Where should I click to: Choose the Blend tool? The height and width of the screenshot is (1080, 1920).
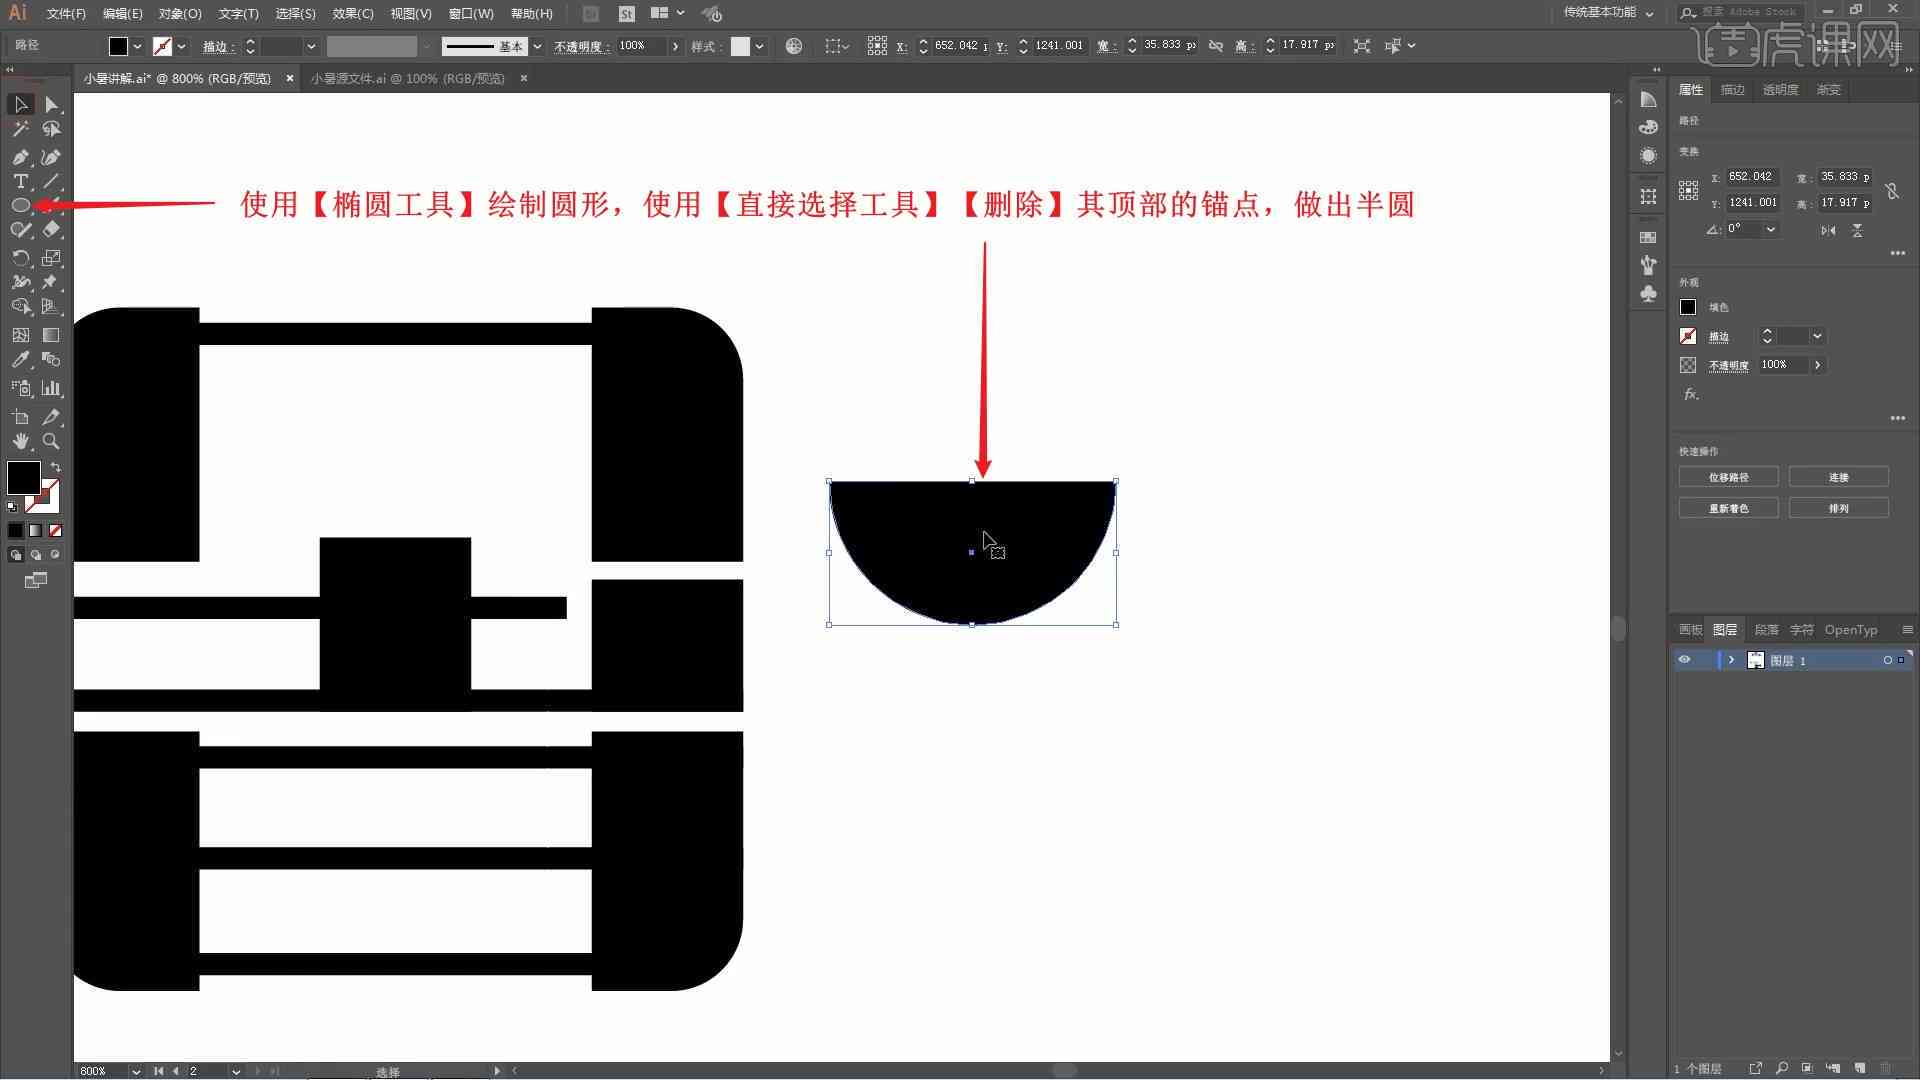[51, 359]
